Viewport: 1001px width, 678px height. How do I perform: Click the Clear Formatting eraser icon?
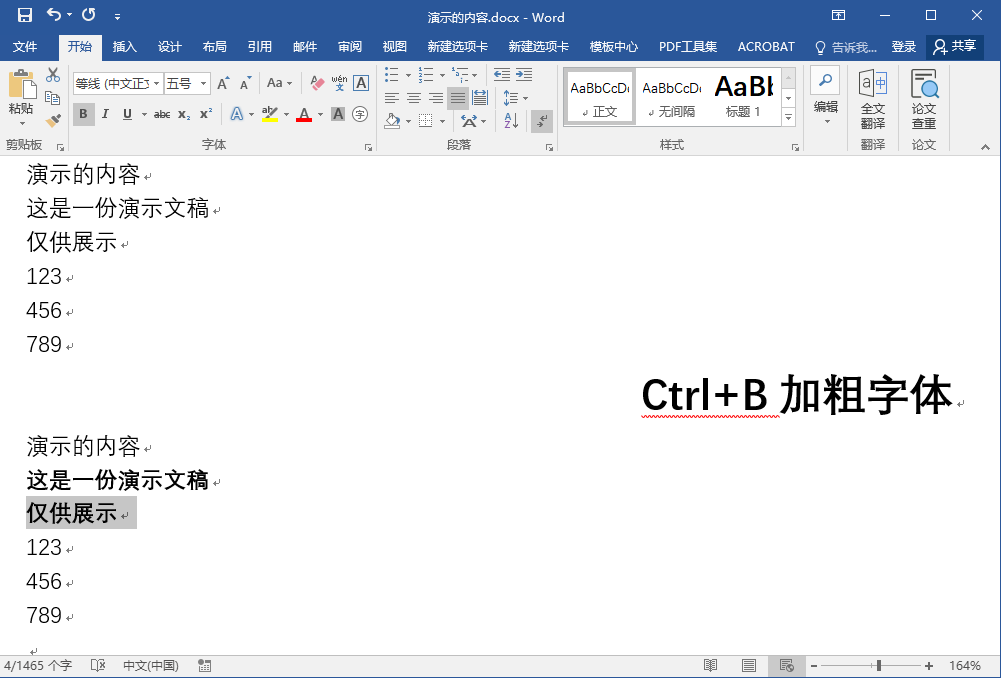pos(317,83)
